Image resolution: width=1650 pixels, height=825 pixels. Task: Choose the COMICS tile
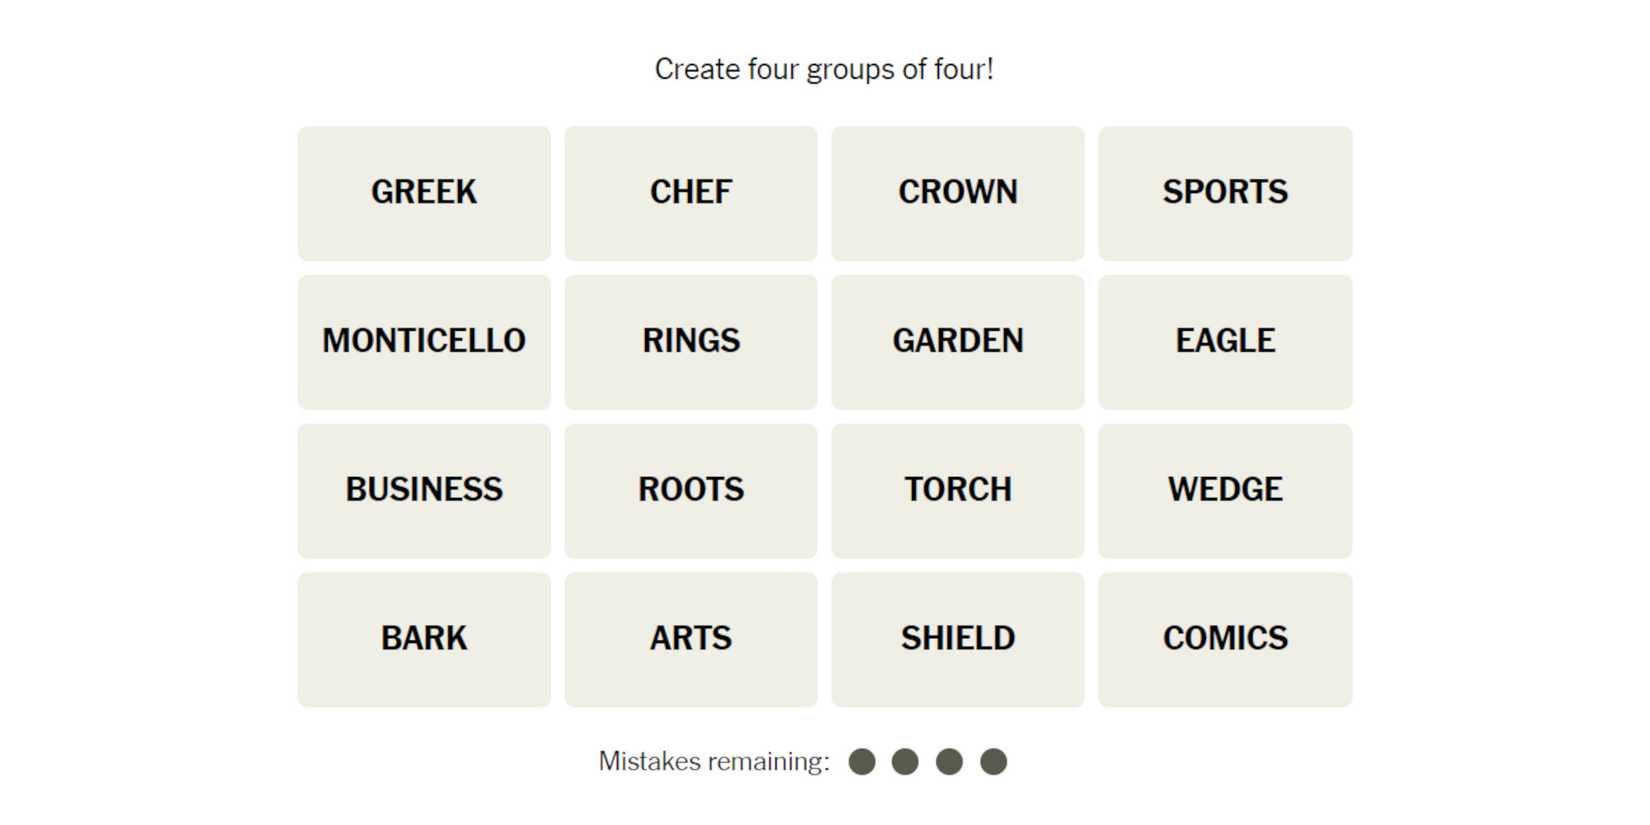pos(1225,640)
